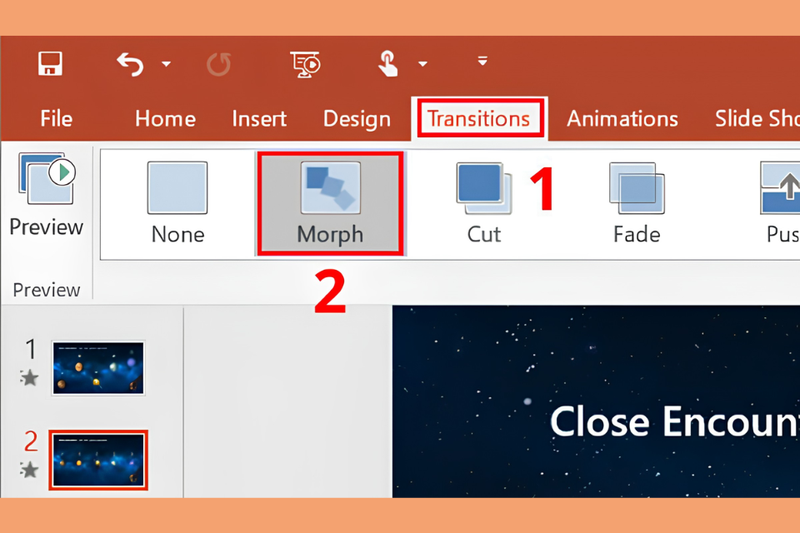Apply the Push transition
Image resolution: width=800 pixels, height=533 pixels.
point(781,202)
